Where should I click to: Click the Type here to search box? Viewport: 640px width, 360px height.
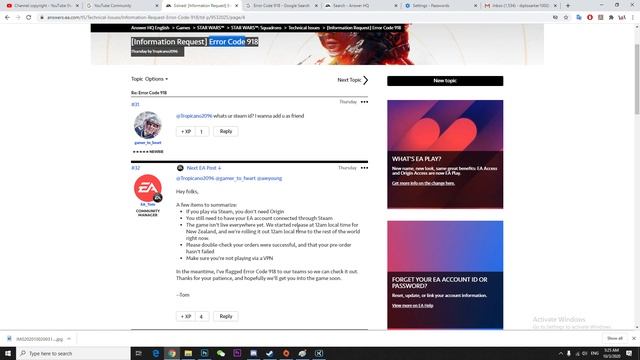tap(73, 353)
